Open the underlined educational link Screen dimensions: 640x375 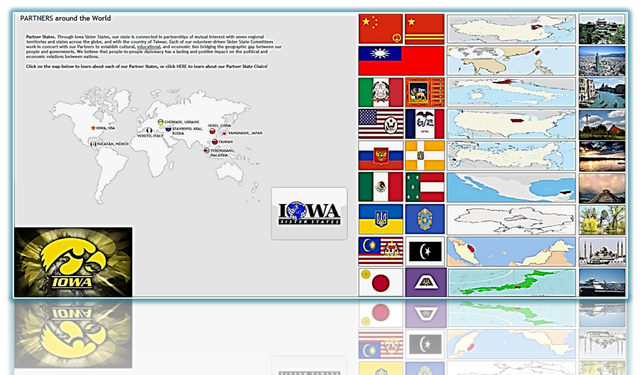tap(149, 47)
